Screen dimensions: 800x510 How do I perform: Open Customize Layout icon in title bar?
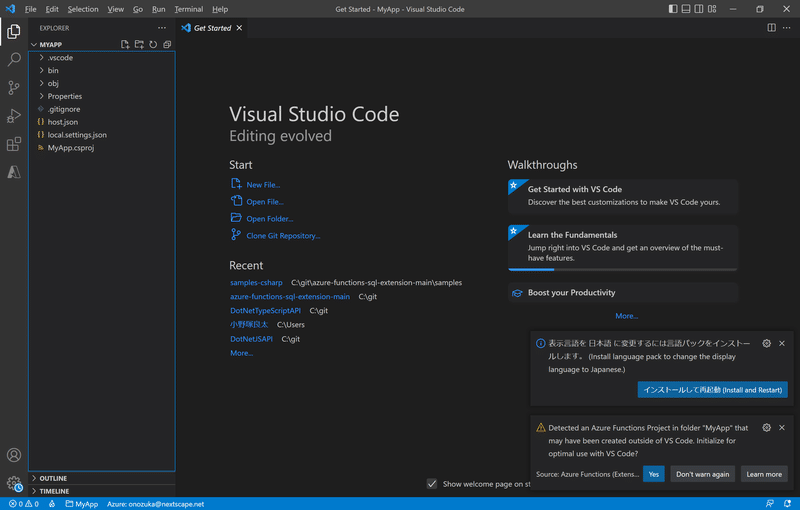click(712, 9)
